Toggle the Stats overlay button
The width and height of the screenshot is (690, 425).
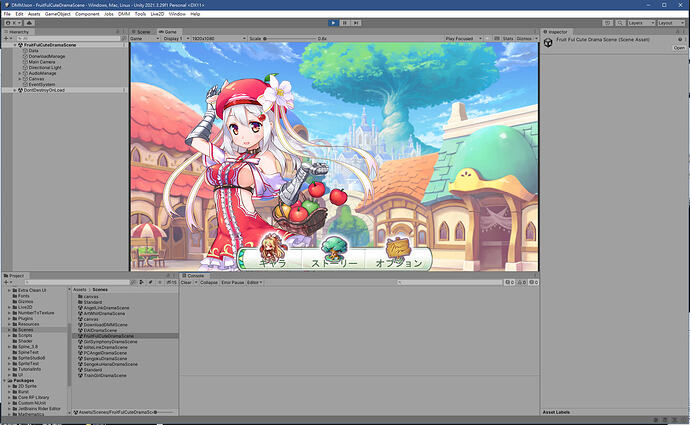508,39
